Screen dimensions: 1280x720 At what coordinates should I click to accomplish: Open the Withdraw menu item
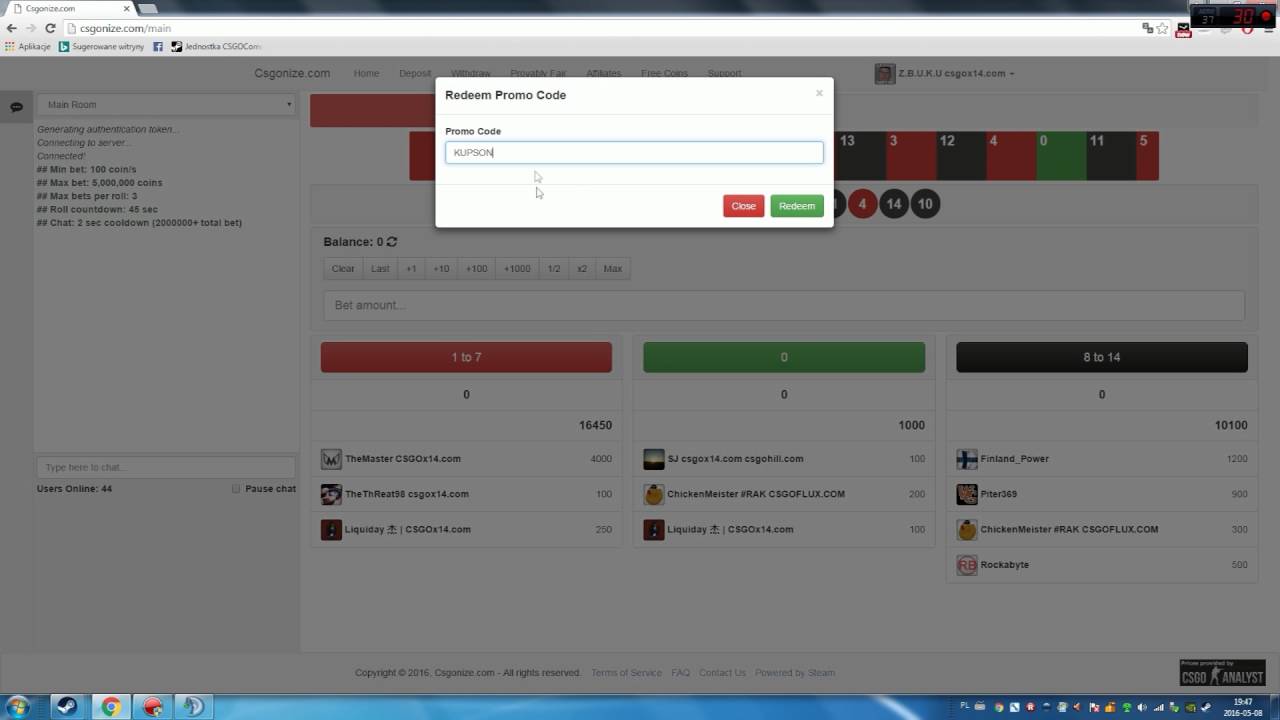point(471,73)
